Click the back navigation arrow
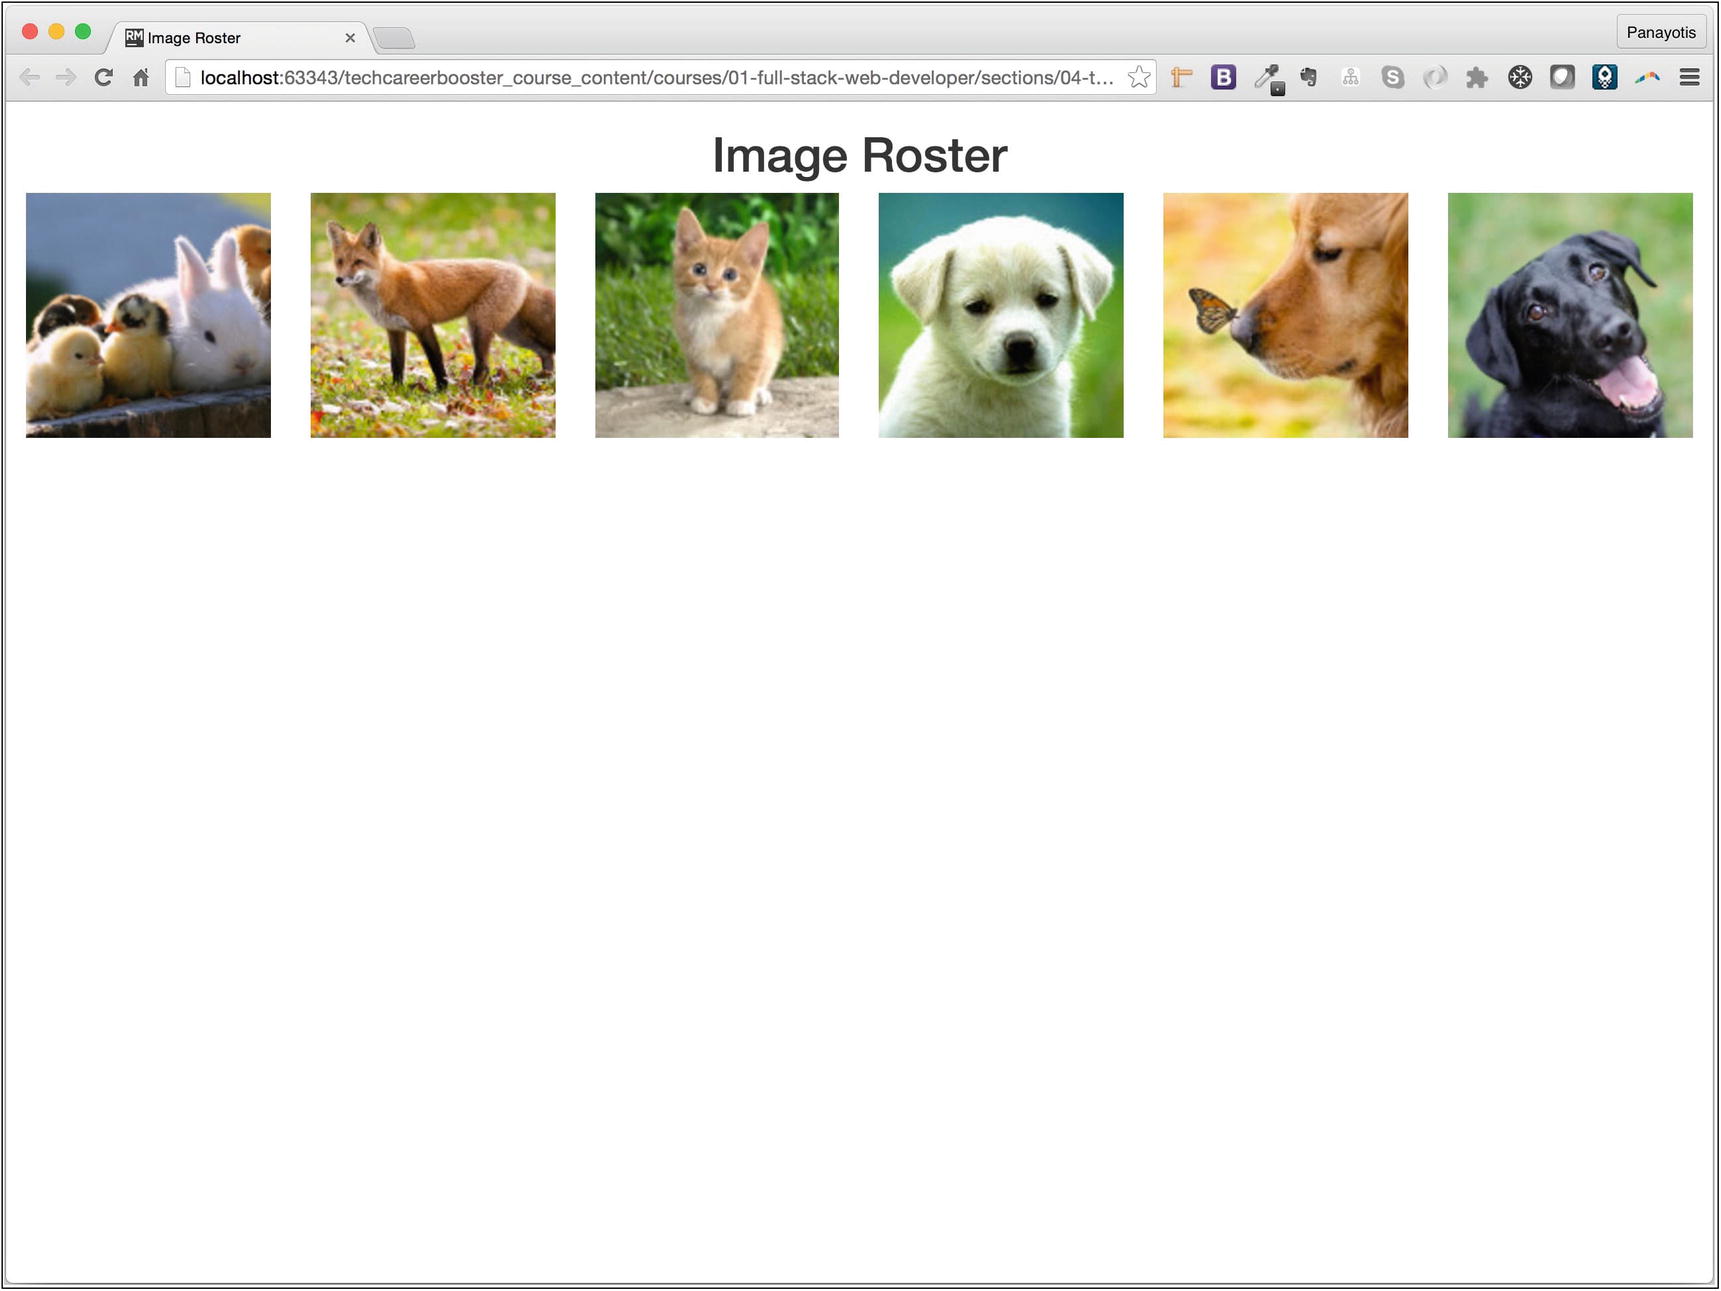The height and width of the screenshot is (1291, 1721). pyautogui.click(x=30, y=77)
